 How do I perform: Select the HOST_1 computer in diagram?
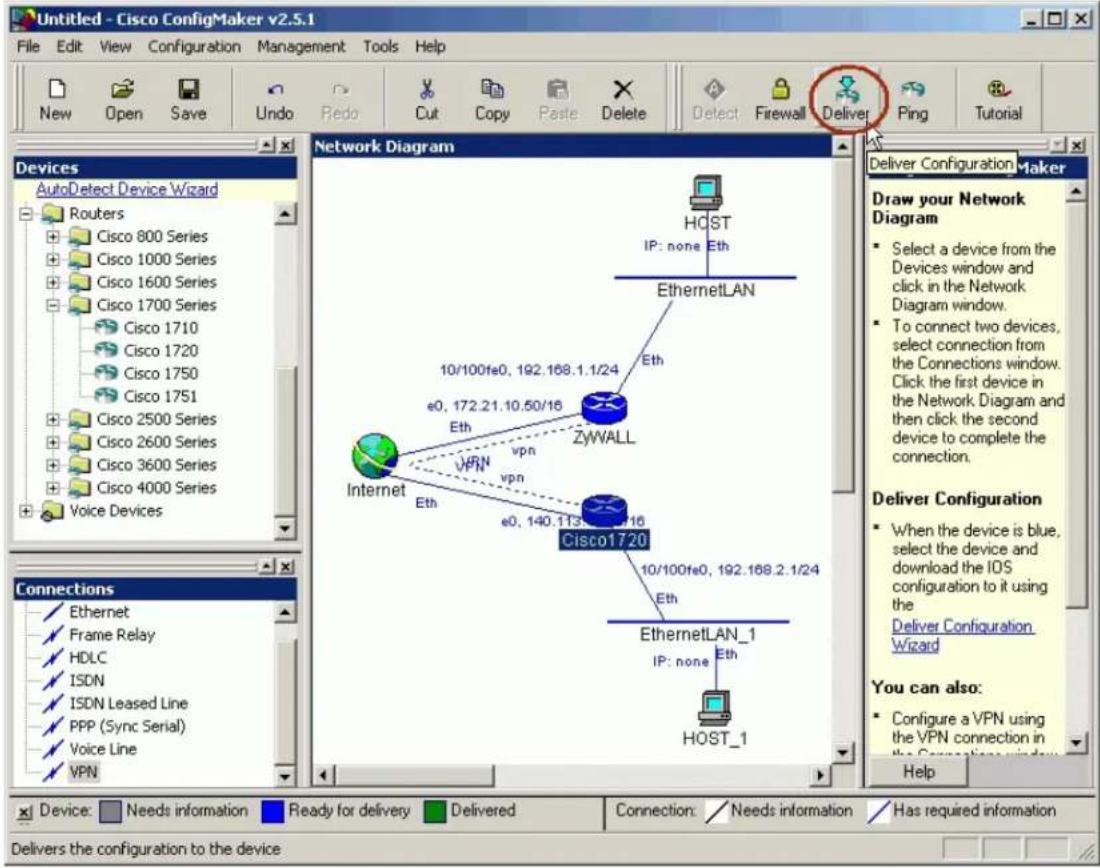coord(715,708)
